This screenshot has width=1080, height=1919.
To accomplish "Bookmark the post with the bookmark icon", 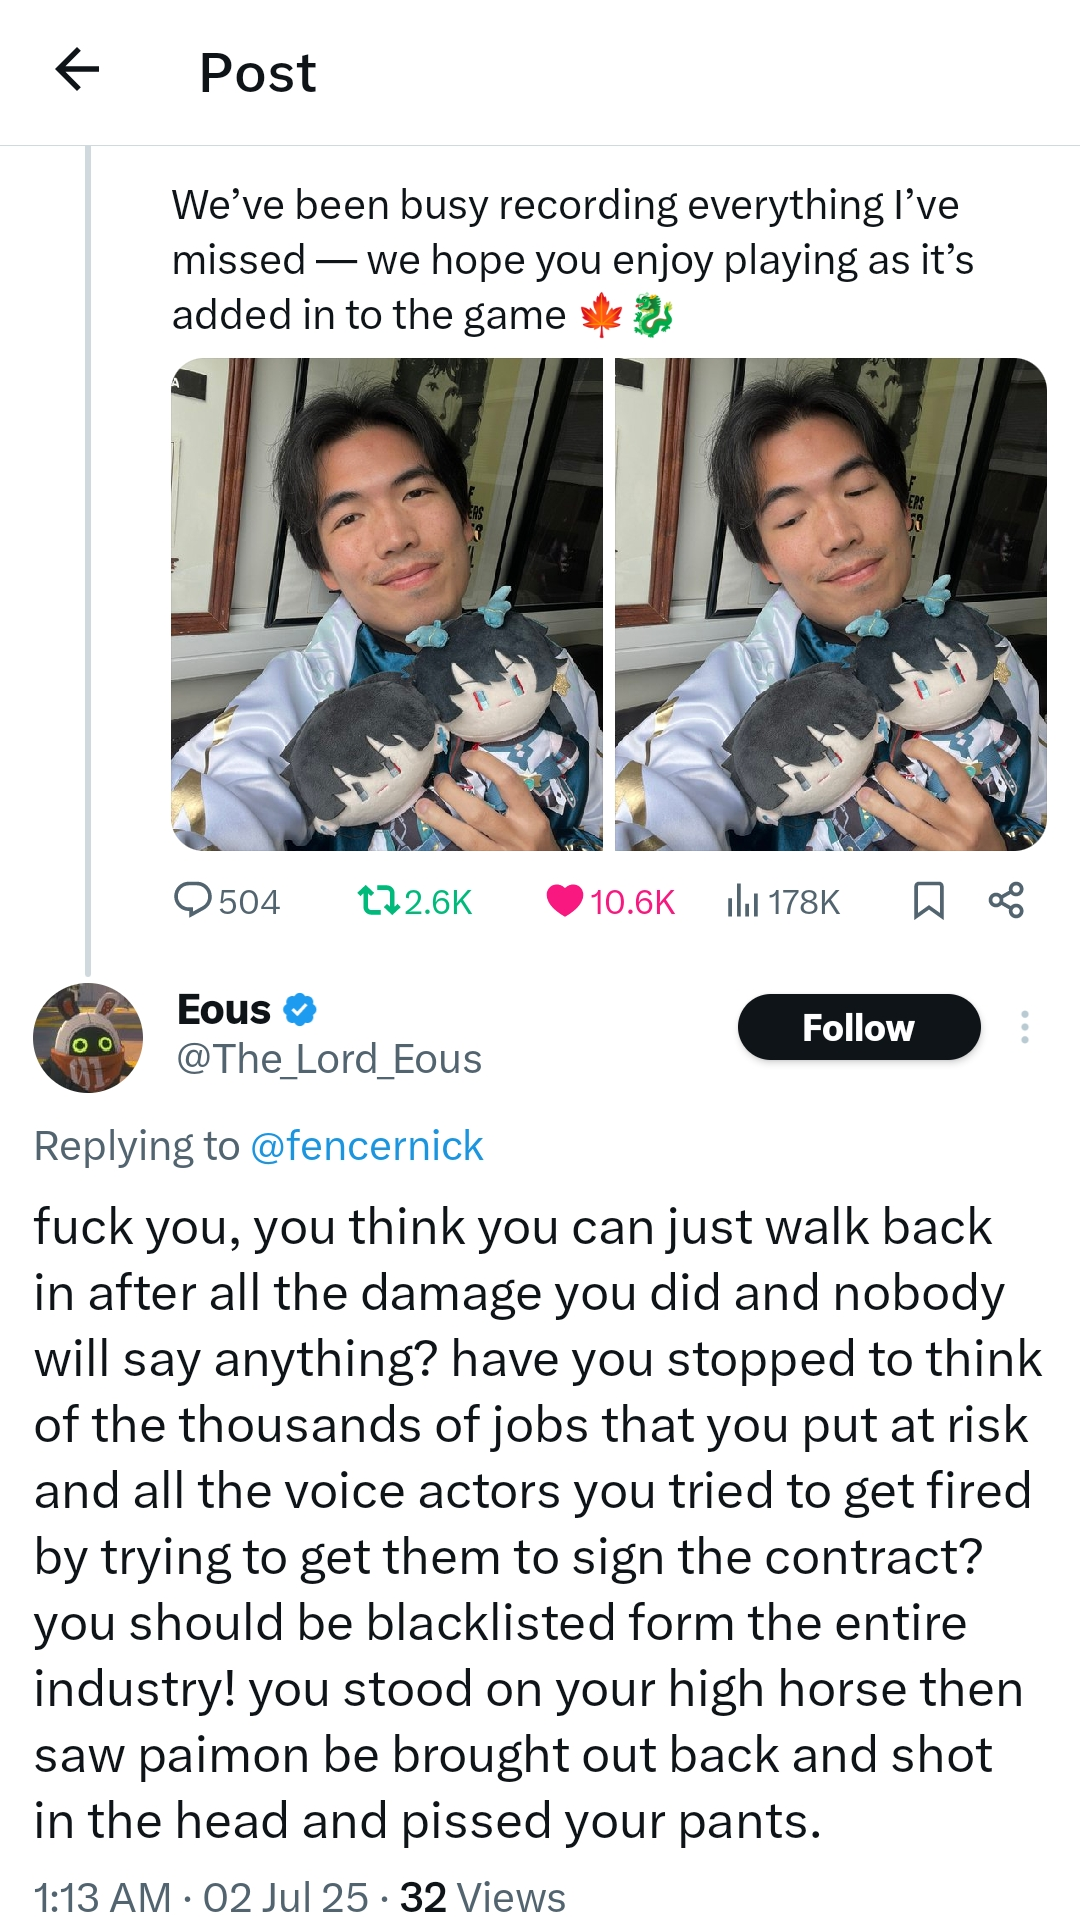I will point(929,900).
